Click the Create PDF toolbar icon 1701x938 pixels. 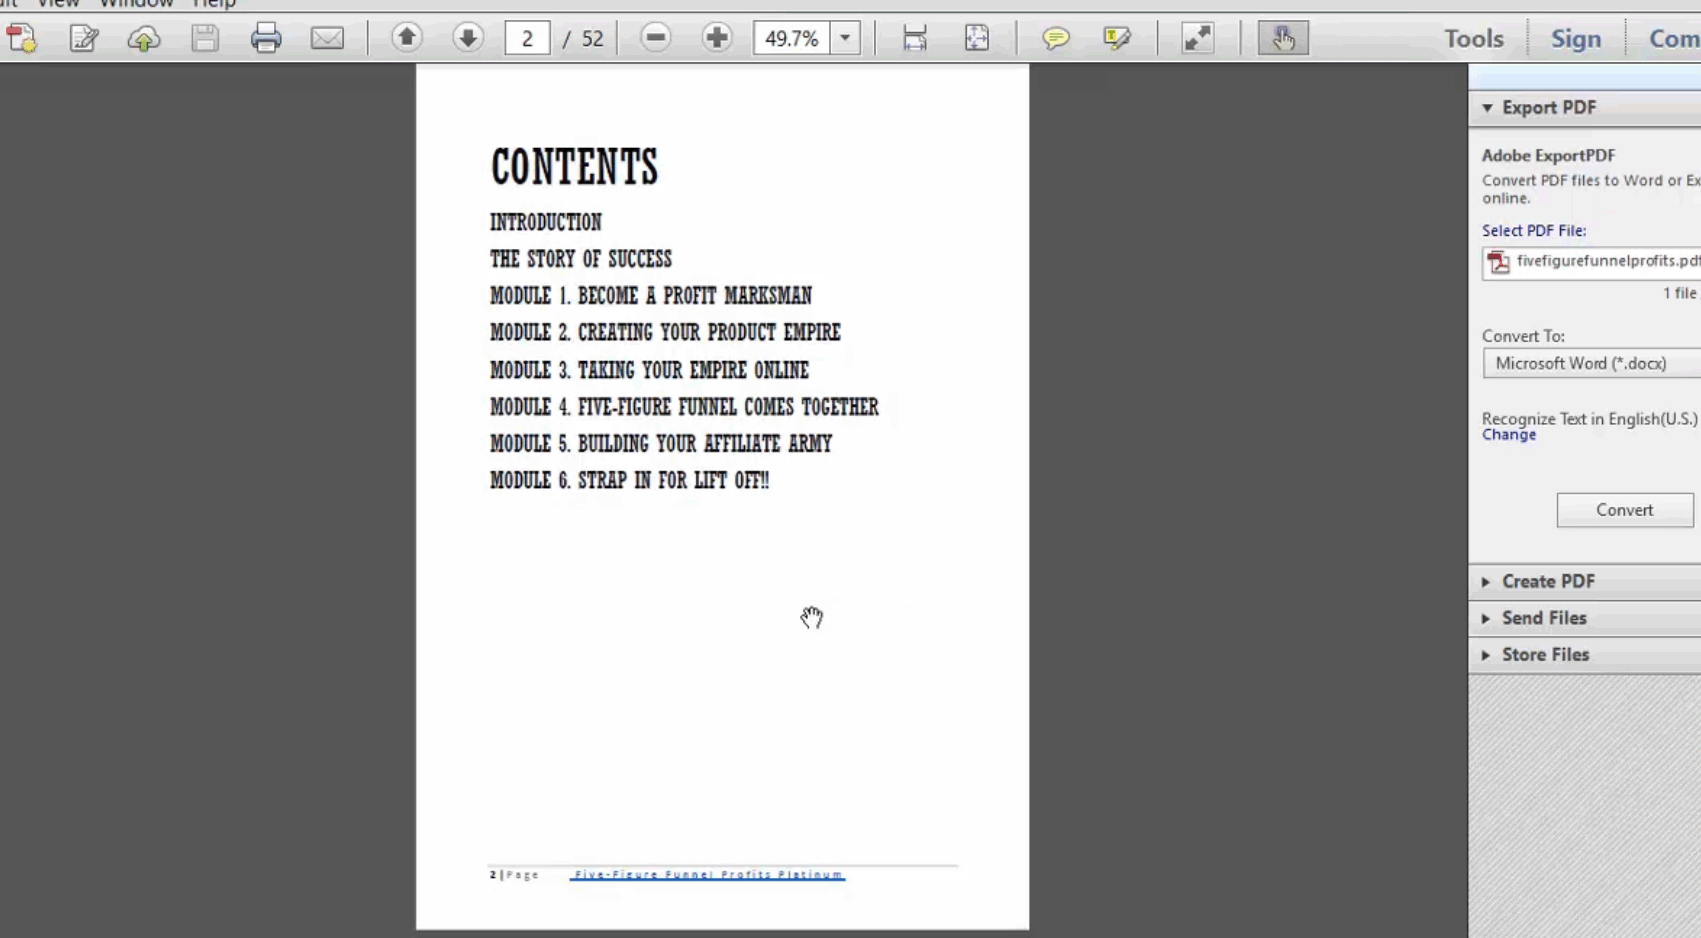[22, 38]
